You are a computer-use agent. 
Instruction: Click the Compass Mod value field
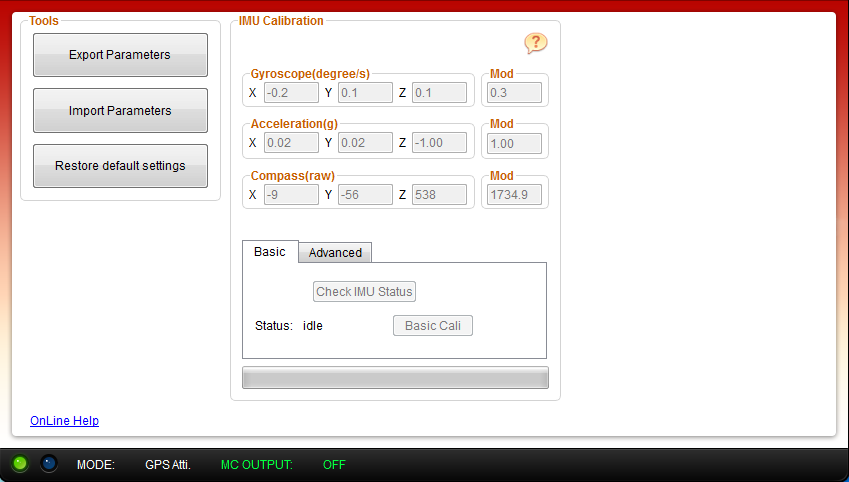pyautogui.click(x=513, y=194)
